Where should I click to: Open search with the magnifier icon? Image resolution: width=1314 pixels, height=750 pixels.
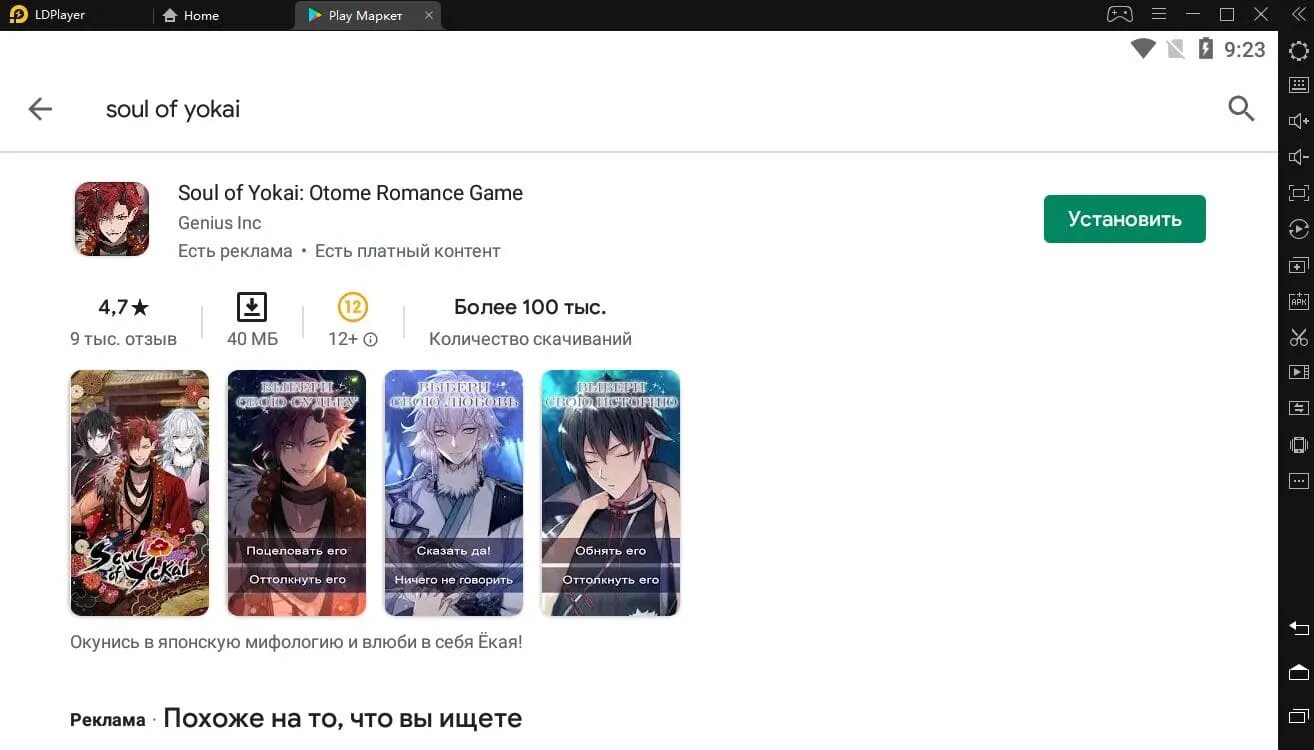tap(1241, 109)
